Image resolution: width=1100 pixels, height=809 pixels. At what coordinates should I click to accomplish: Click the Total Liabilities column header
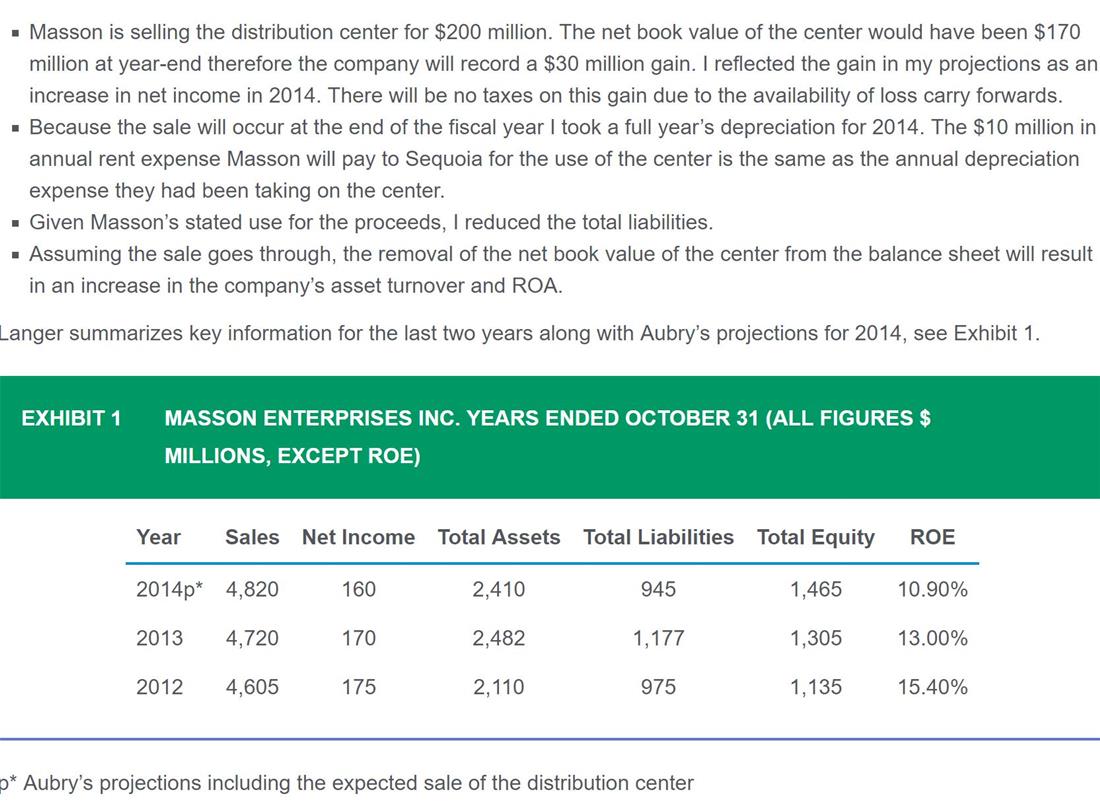[658, 537]
